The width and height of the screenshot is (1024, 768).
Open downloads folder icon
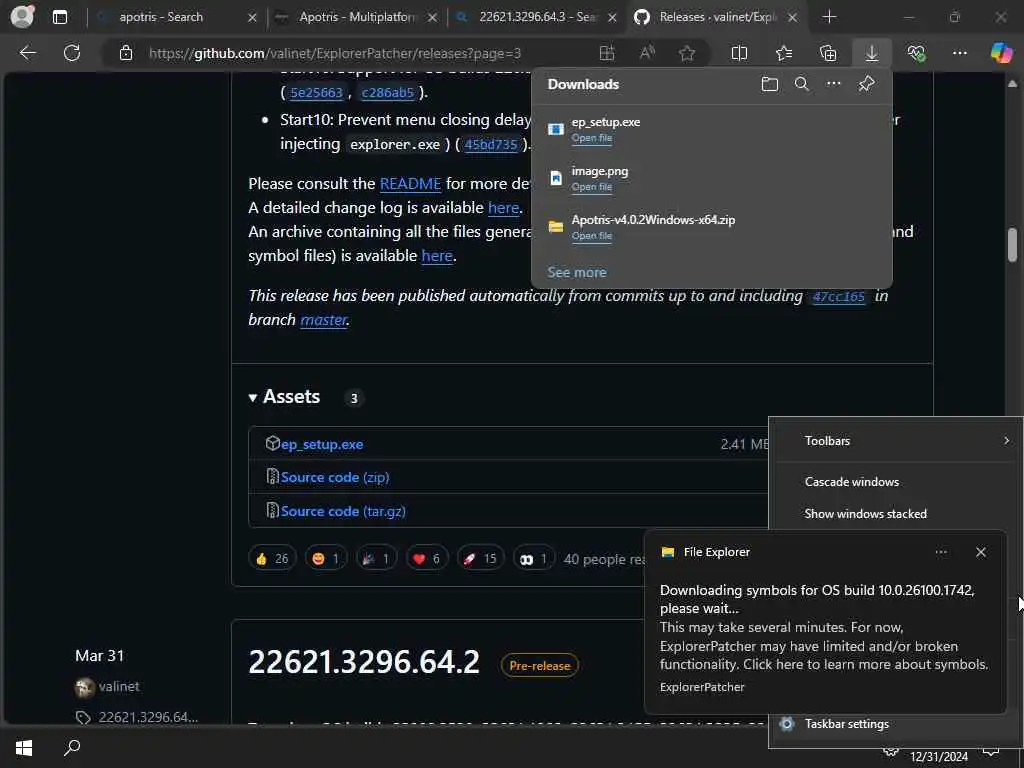point(769,84)
